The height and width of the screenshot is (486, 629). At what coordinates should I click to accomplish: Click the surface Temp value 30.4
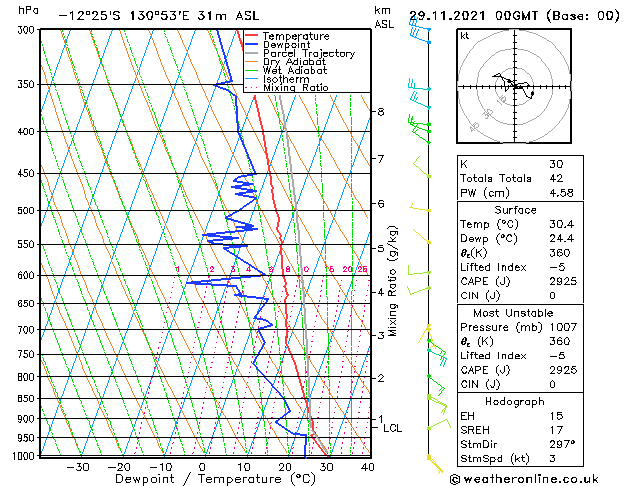click(561, 224)
